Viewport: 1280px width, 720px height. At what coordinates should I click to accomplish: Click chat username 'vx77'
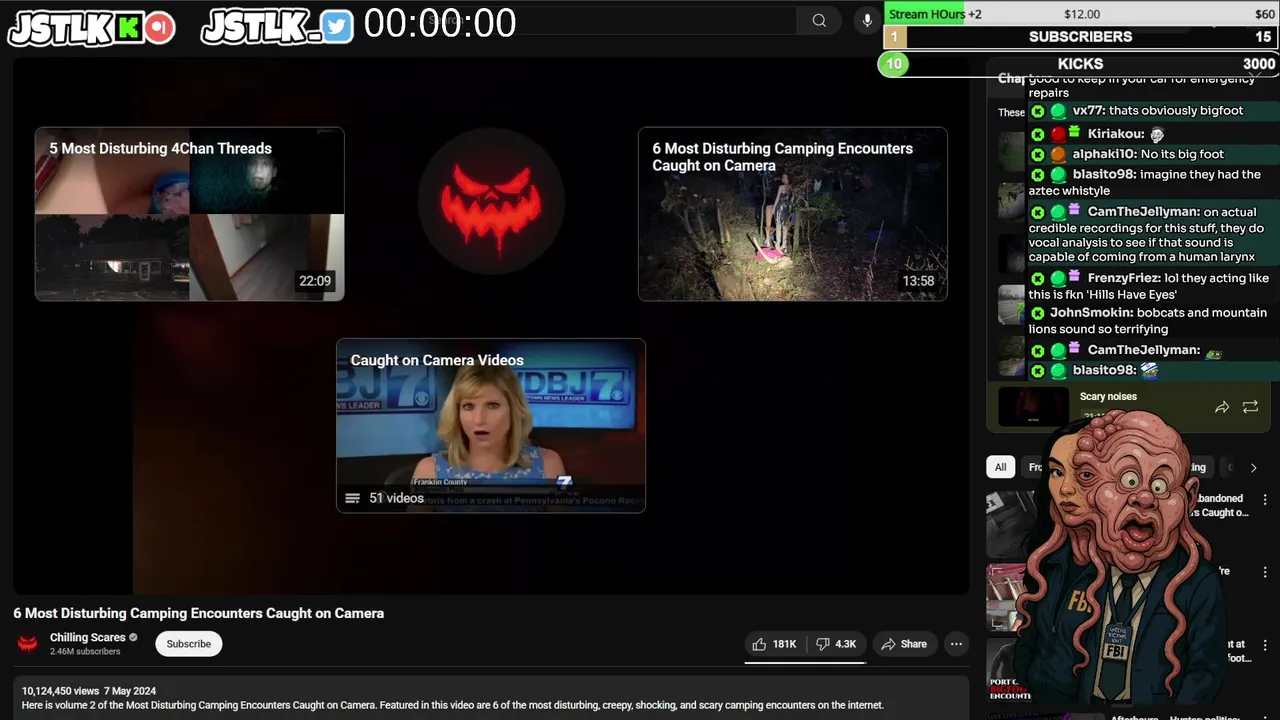pyautogui.click(x=1088, y=111)
